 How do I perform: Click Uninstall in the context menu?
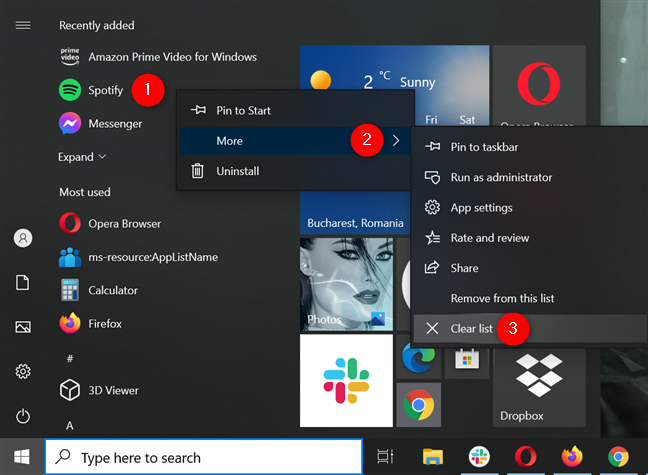pyautogui.click(x=237, y=171)
